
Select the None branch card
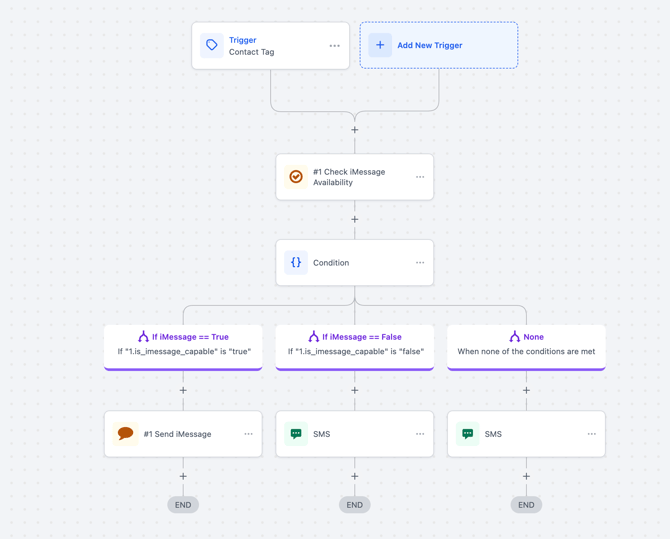(526, 345)
